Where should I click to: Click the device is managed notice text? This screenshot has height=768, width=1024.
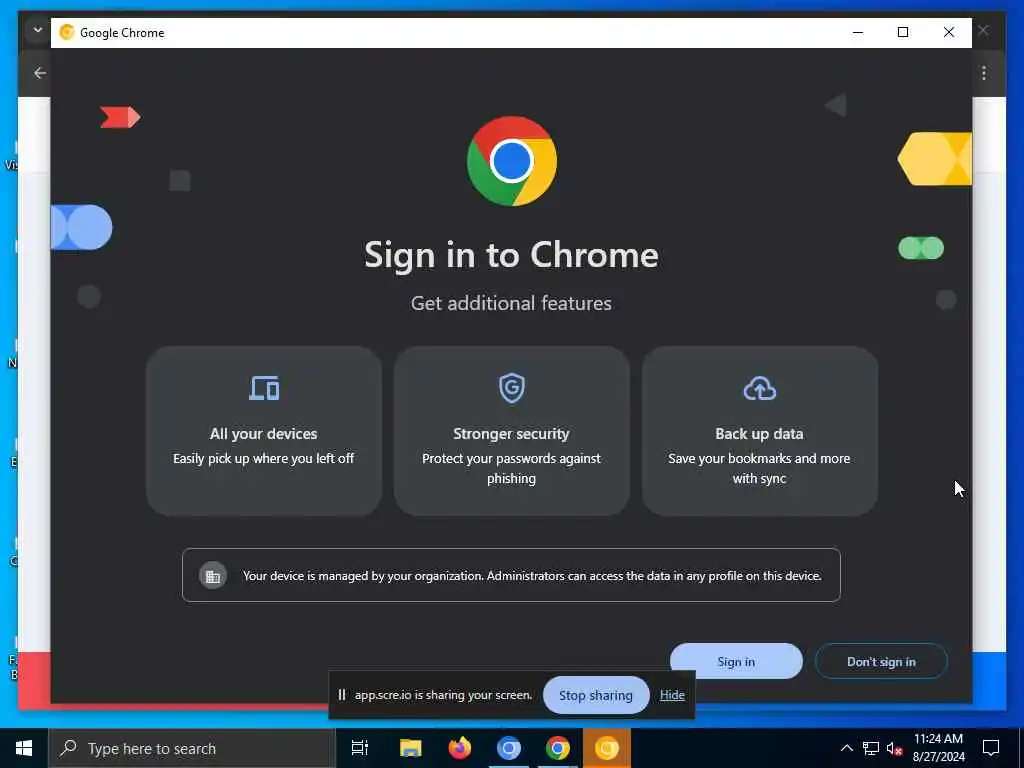pos(532,576)
